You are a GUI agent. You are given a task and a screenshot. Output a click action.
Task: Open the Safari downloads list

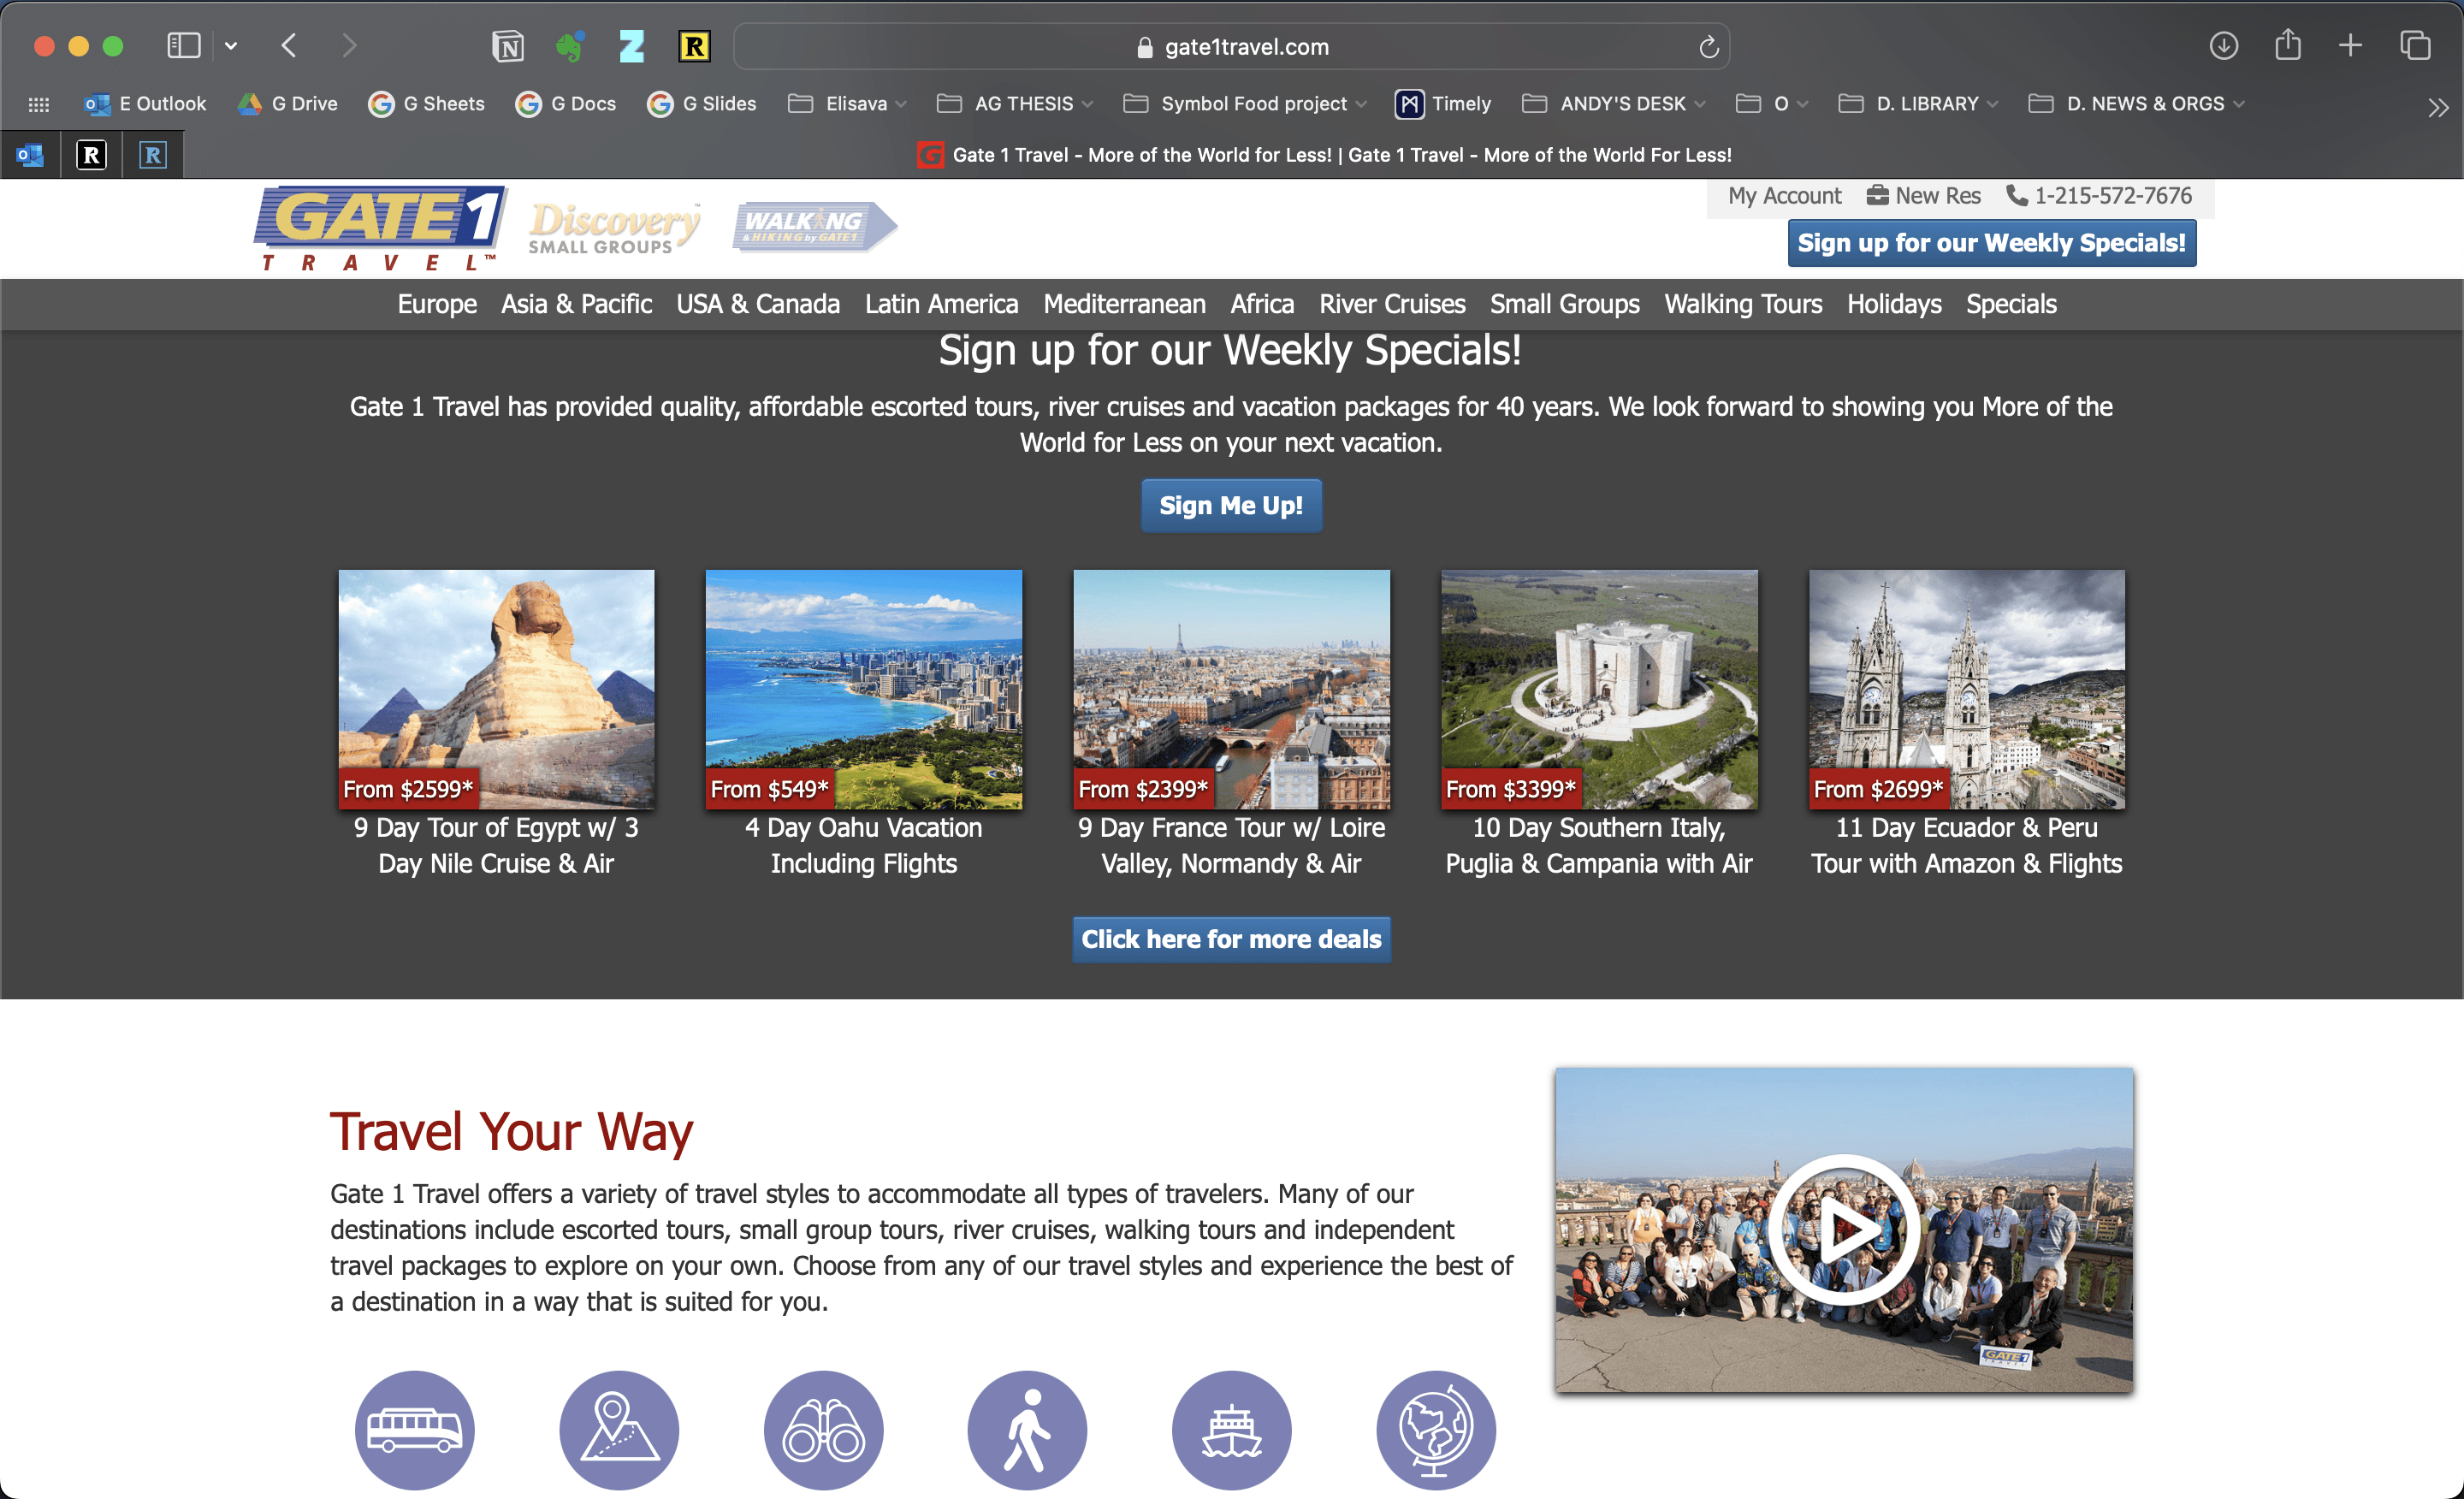[2223, 46]
